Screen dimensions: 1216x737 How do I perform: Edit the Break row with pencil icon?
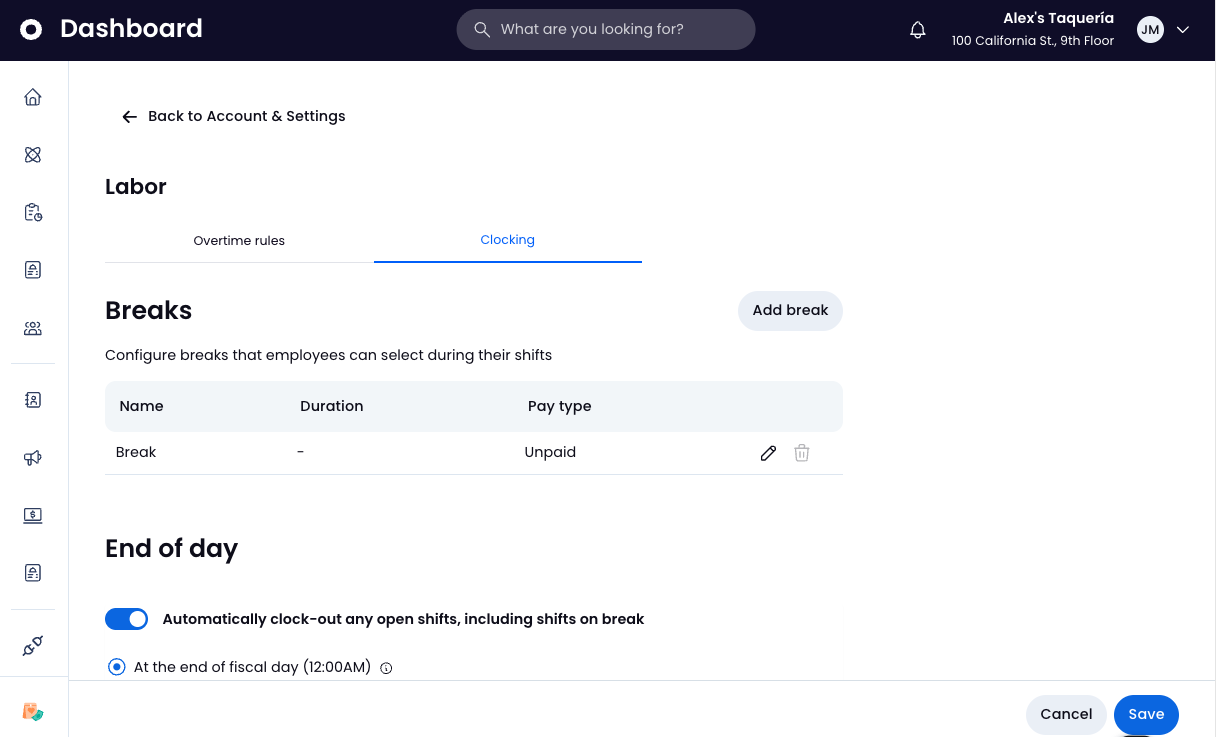click(768, 453)
